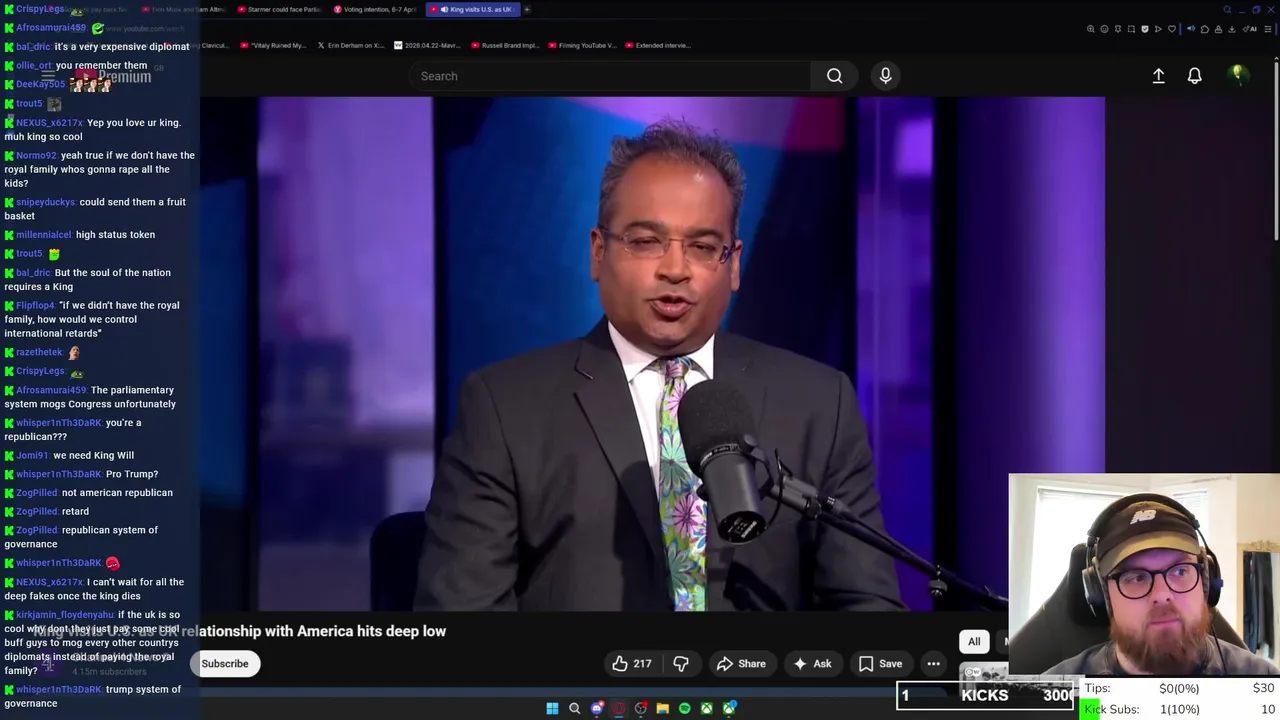Open the Erin Derham on X bookmark
This screenshot has height=720, width=1280.
click(x=350, y=45)
